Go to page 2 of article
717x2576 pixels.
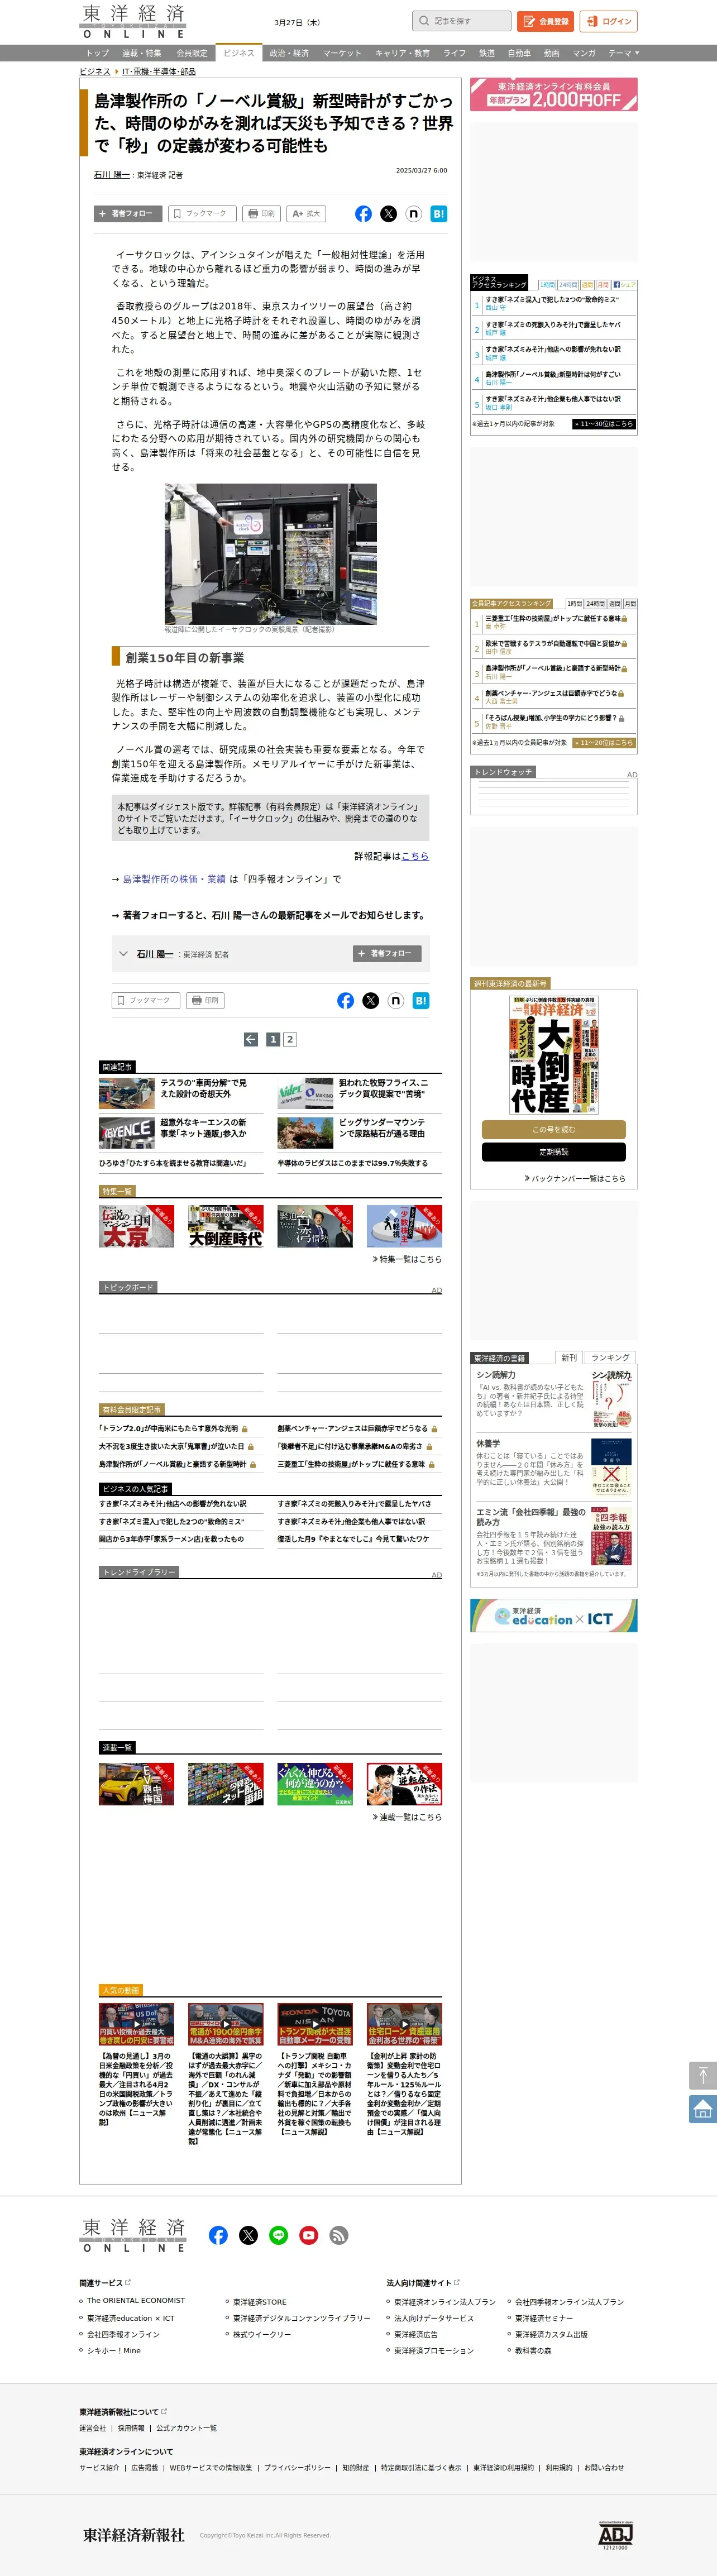(290, 1039)
